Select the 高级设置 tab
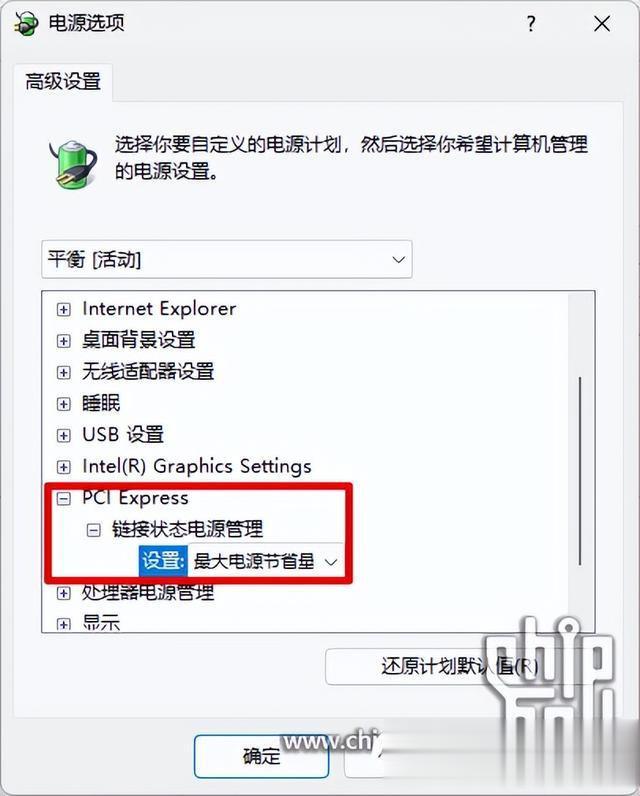This screenshot has width=640, height=796. point(63,81)
